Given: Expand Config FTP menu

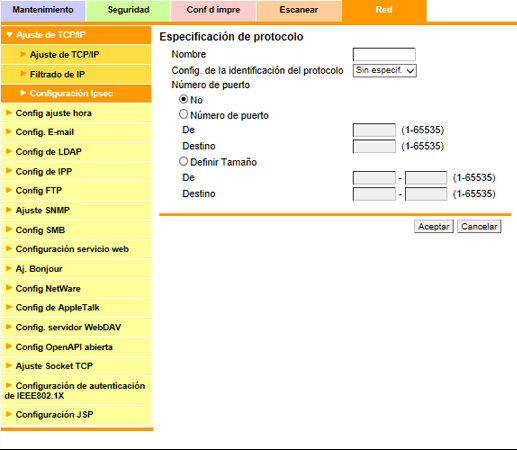Looking at the screenshot, I should tap(76, 191).
